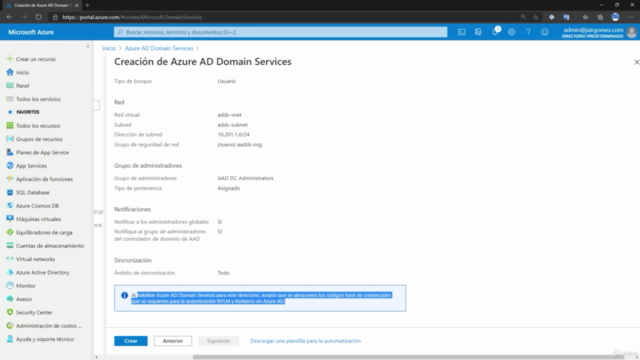Open browser settings ellipsis menu

[631, 17]
